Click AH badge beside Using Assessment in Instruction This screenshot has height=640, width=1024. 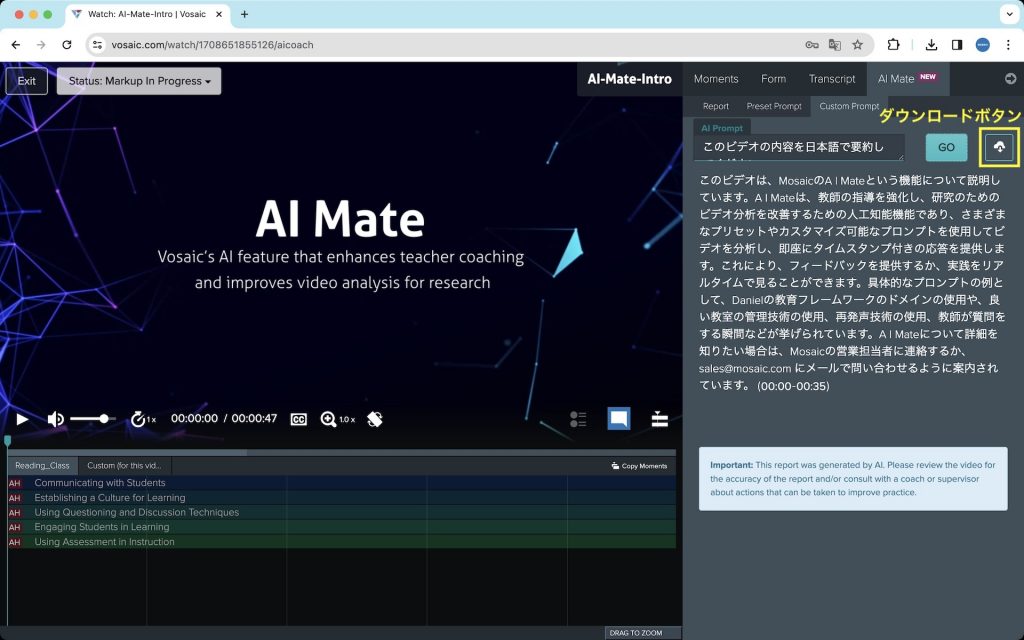click(x=14, y=542)
